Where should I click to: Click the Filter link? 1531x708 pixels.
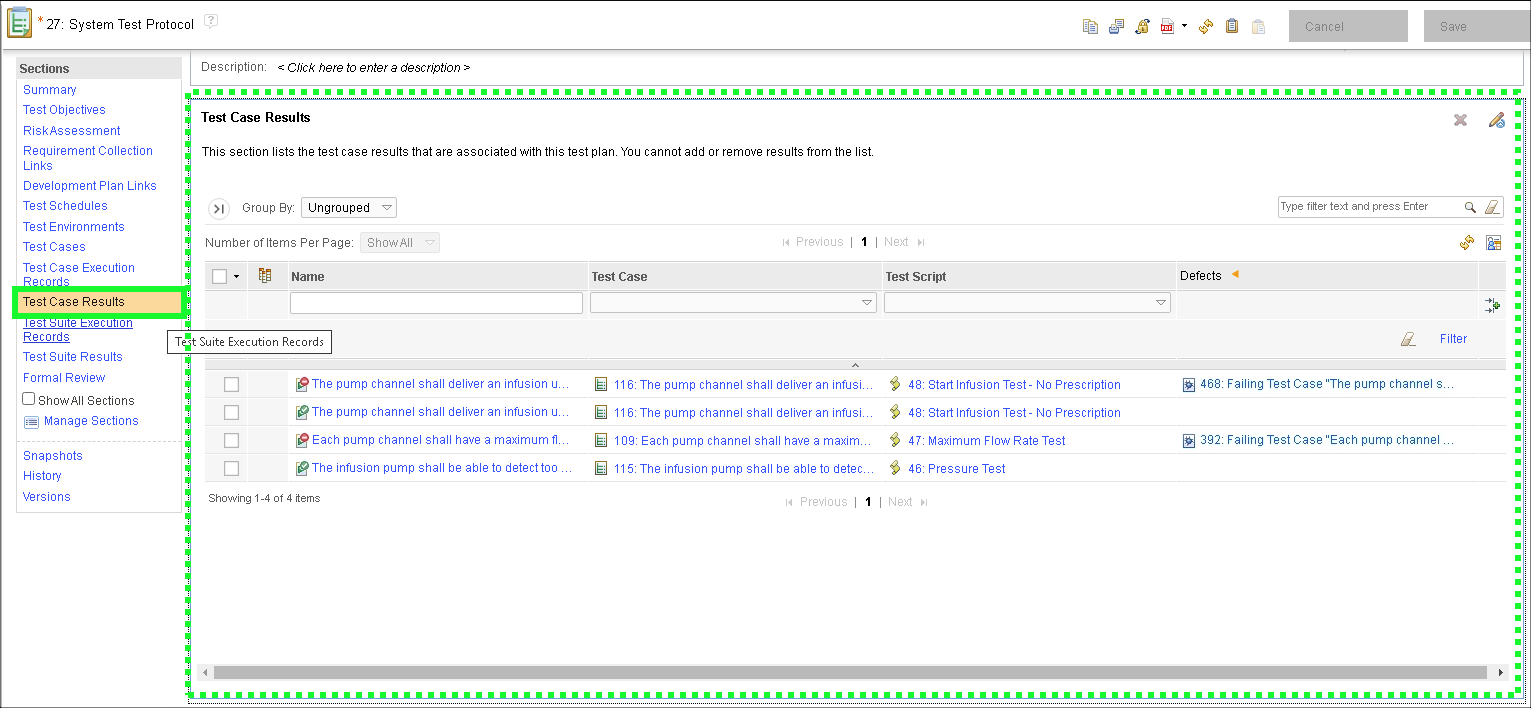(1453, 339)
